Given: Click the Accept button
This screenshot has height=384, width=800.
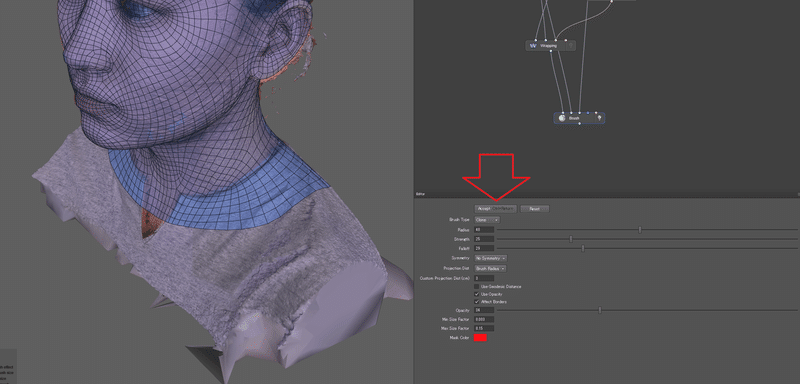Looking at the screenshot, I should (x=496, y=209).
